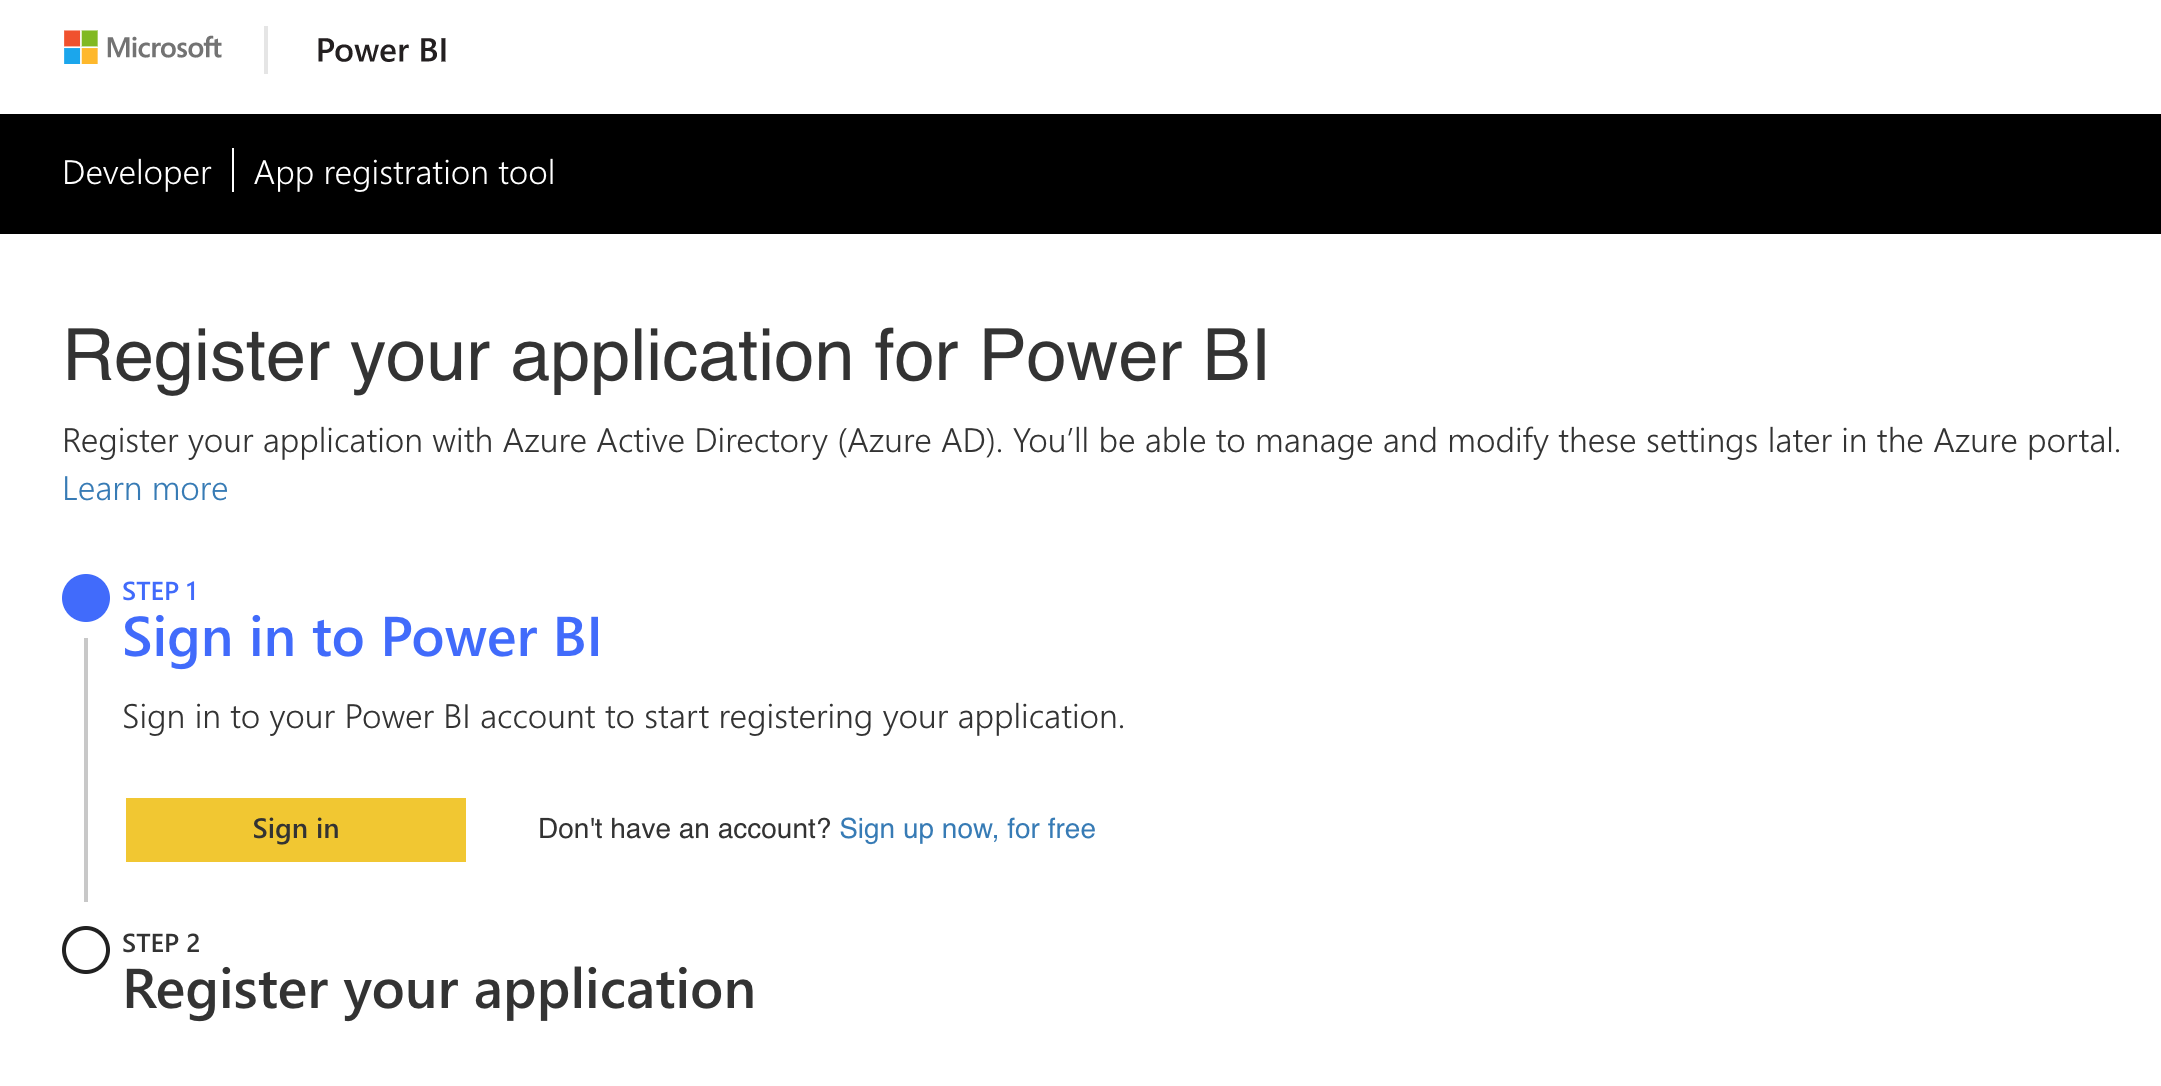
Task: Click the Sign in to Power BI heading
Action: tap(362, 638)
